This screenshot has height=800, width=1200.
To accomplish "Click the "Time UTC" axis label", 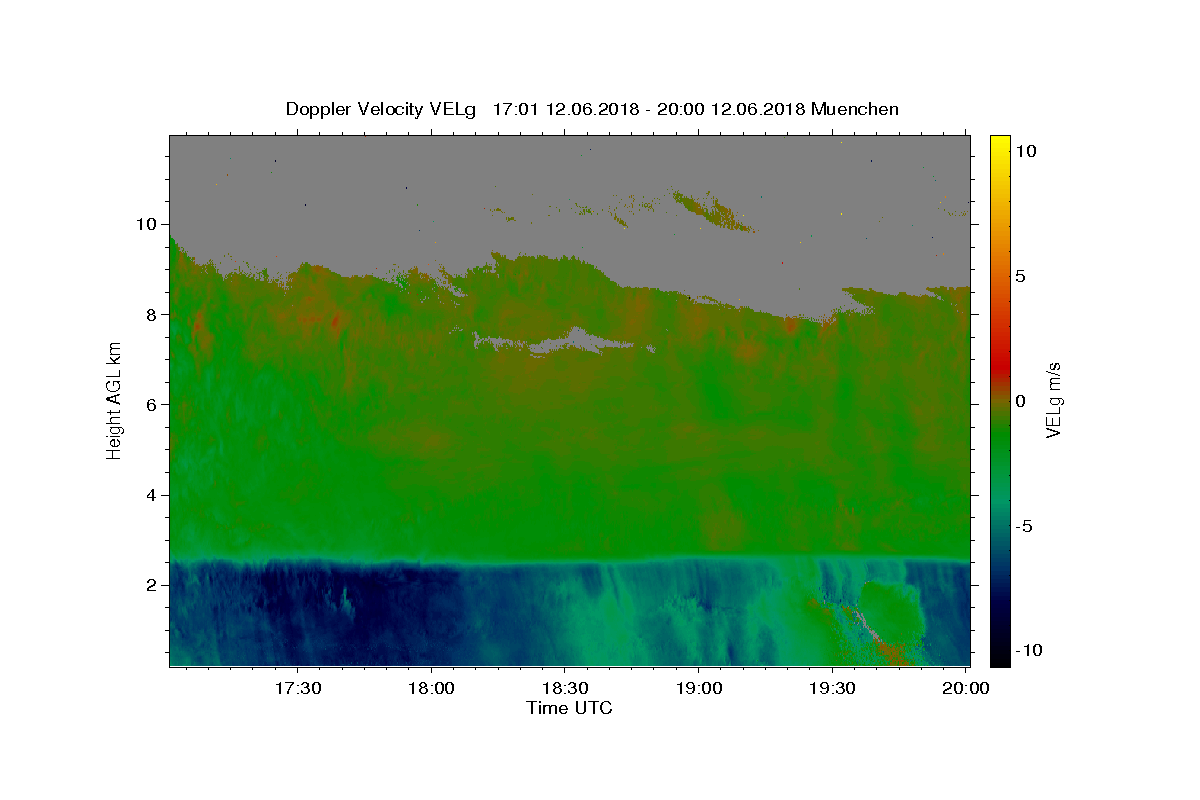I will point(569,708).
